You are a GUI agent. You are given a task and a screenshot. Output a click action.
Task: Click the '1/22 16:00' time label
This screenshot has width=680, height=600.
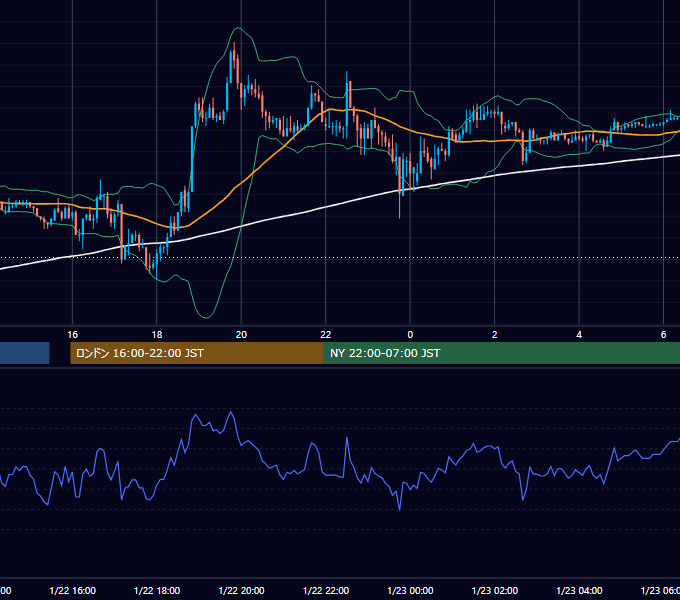(72, 590)
